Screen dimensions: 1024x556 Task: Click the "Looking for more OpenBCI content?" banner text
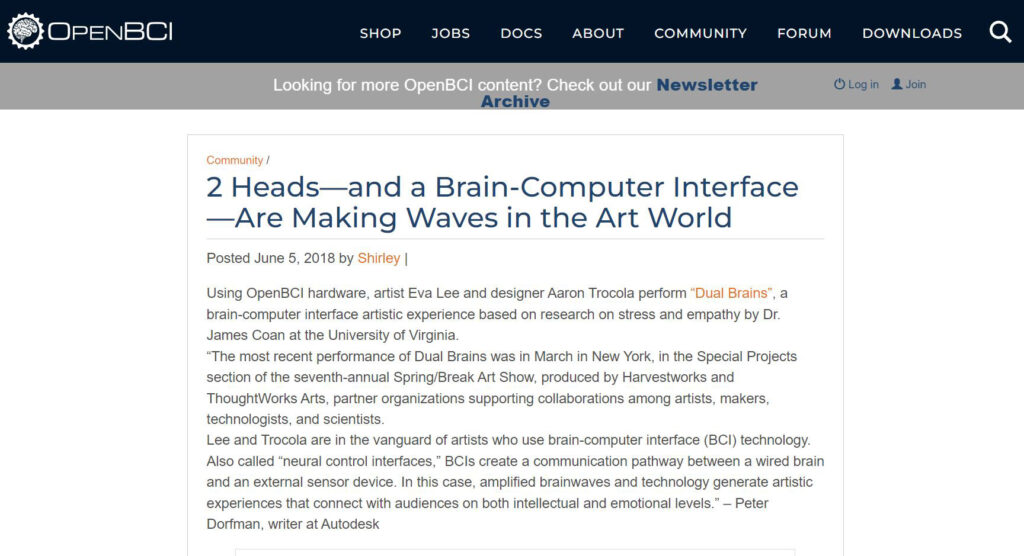pyautogui.click(x=462, y=86)
